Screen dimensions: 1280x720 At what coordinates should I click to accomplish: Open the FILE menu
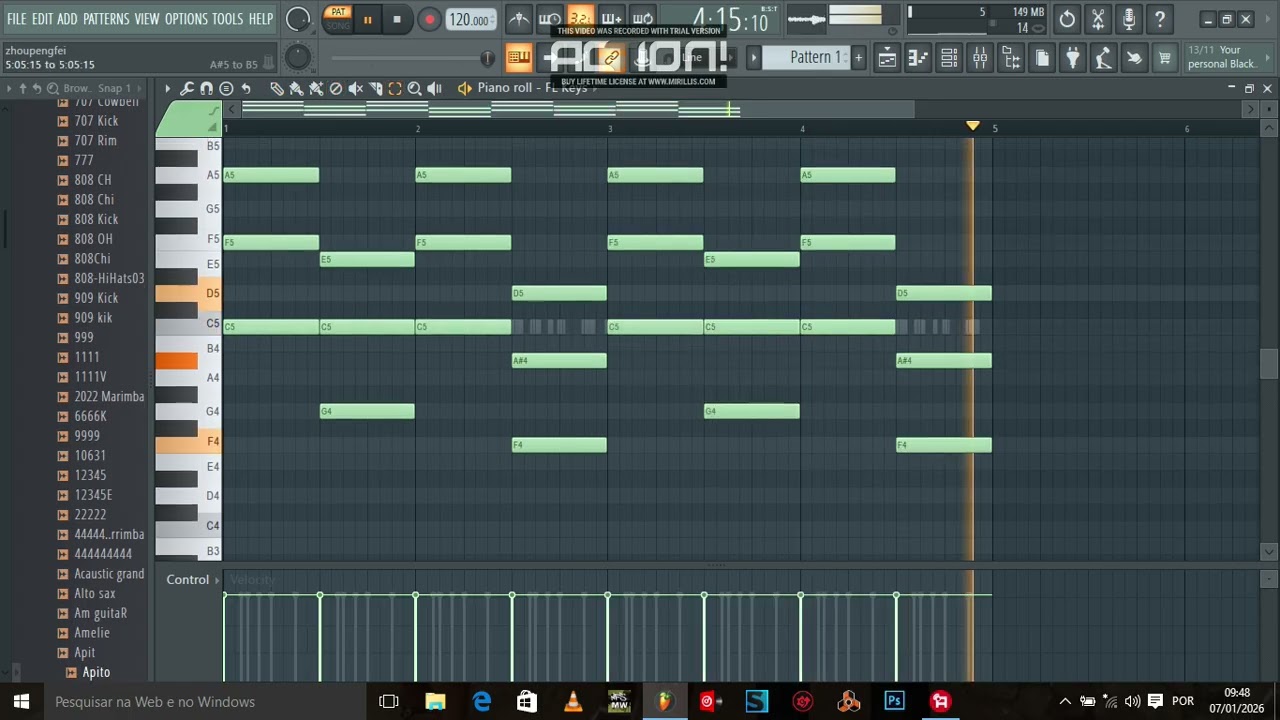[17, 19]
